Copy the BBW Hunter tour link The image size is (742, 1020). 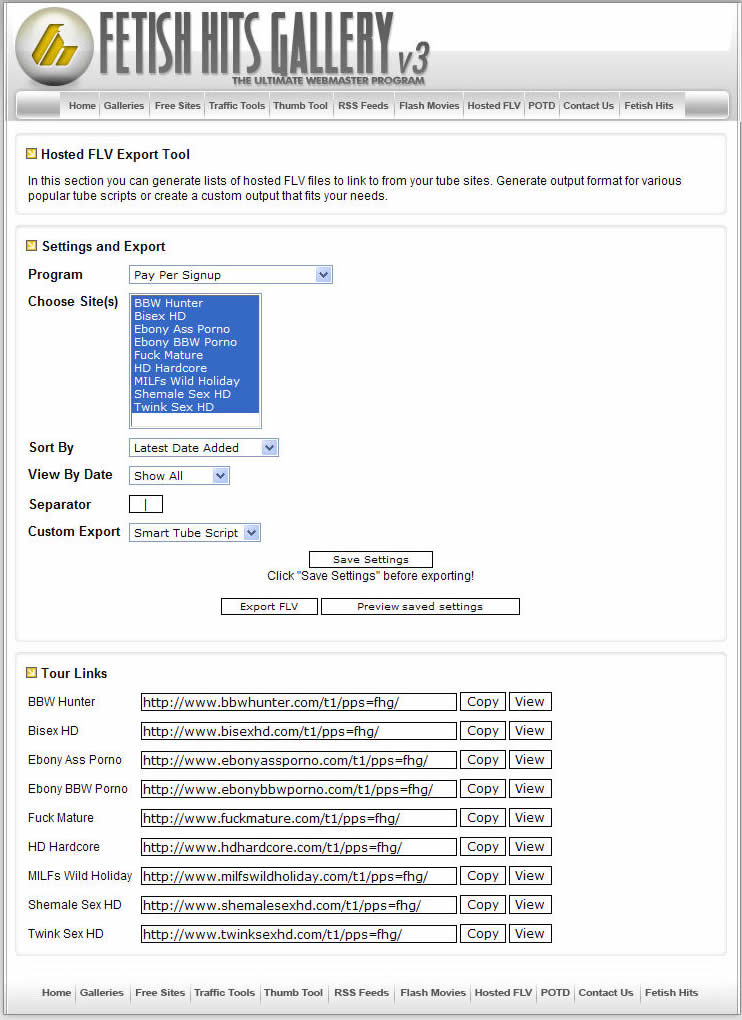(483, 702)
